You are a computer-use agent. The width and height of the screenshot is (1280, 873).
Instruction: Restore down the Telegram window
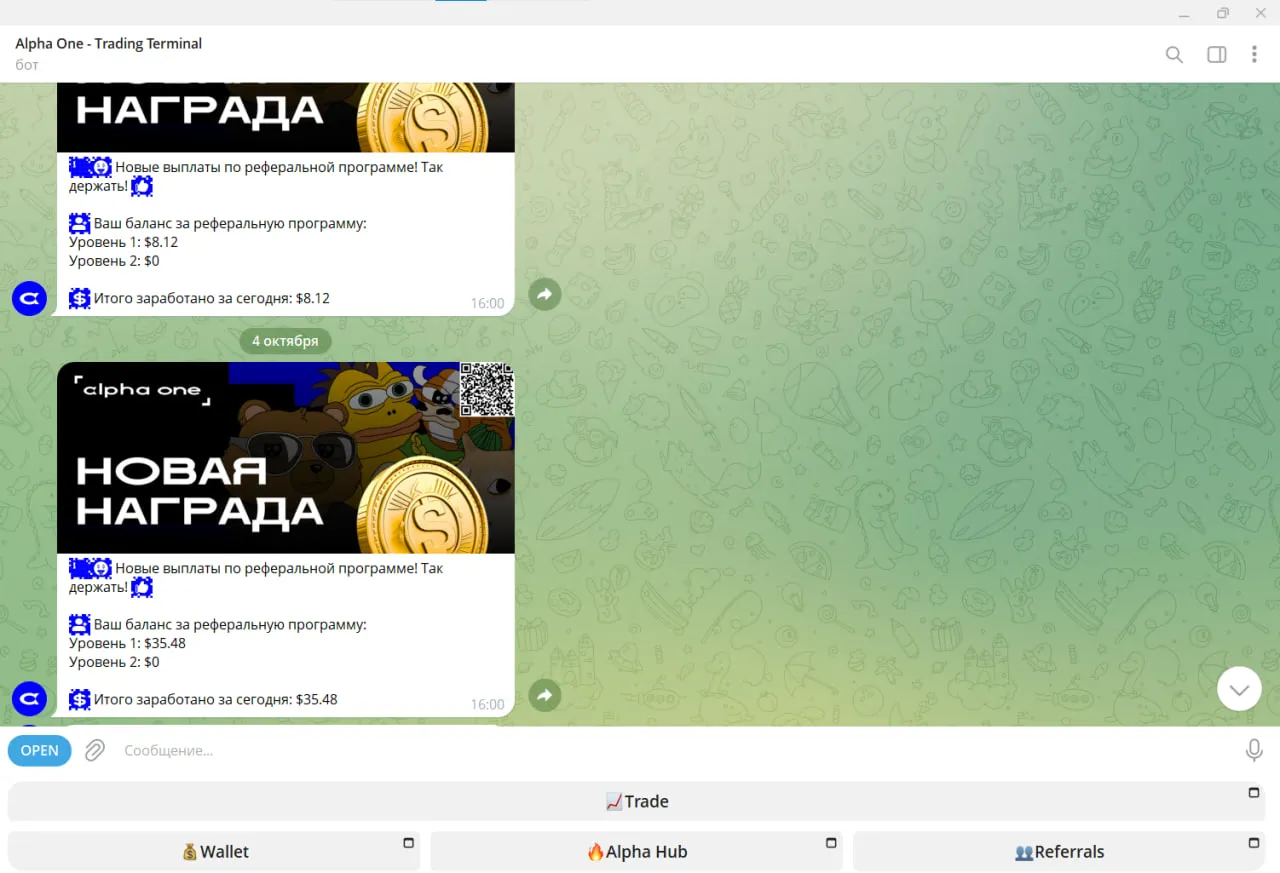pos(1223,13)
